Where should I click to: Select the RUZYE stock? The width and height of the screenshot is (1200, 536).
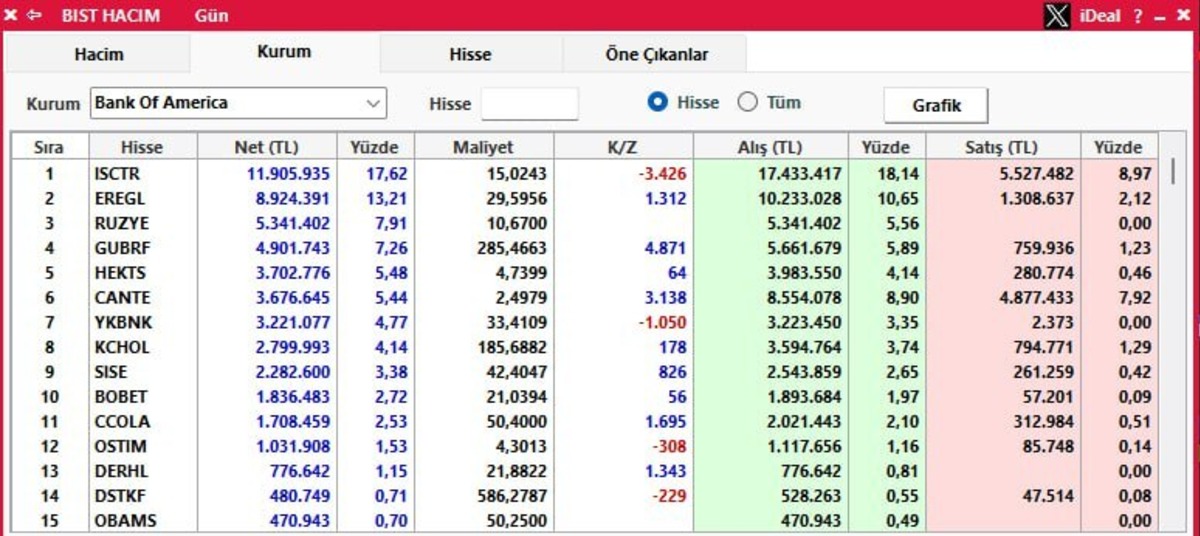[x=119, y=223]
